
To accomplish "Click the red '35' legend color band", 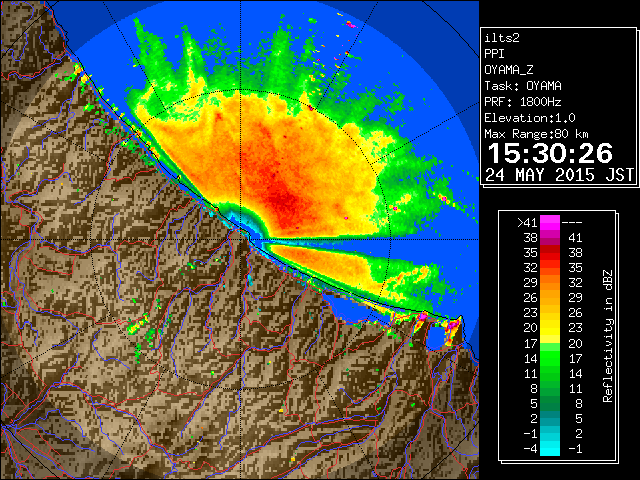I will 550,253.
